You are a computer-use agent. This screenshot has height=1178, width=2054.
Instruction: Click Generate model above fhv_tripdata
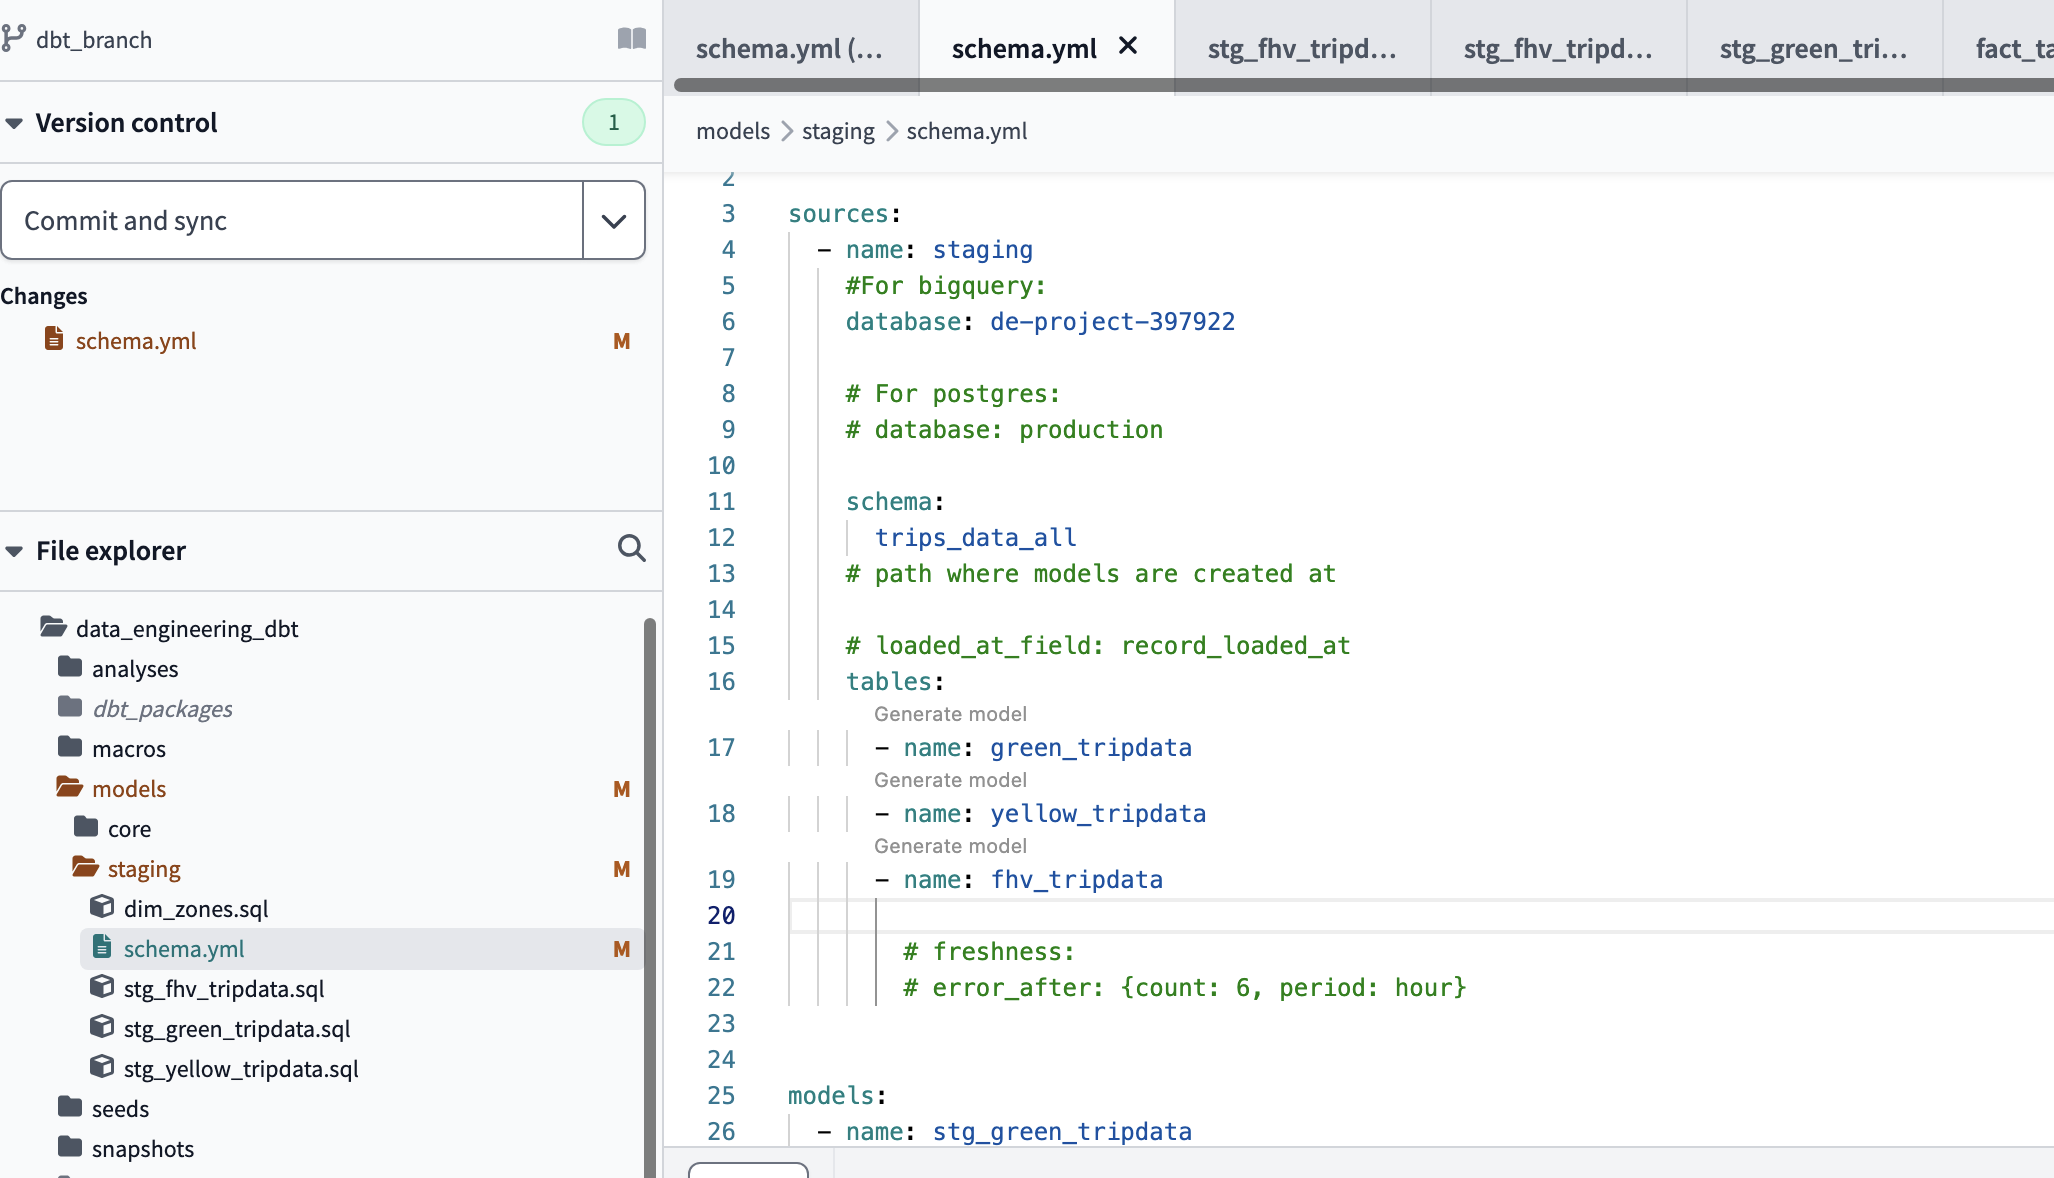point(950,846)
